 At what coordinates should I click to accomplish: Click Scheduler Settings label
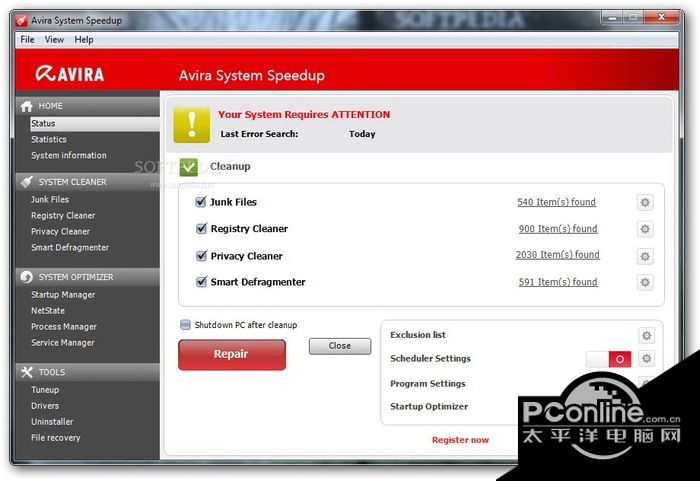430,359
